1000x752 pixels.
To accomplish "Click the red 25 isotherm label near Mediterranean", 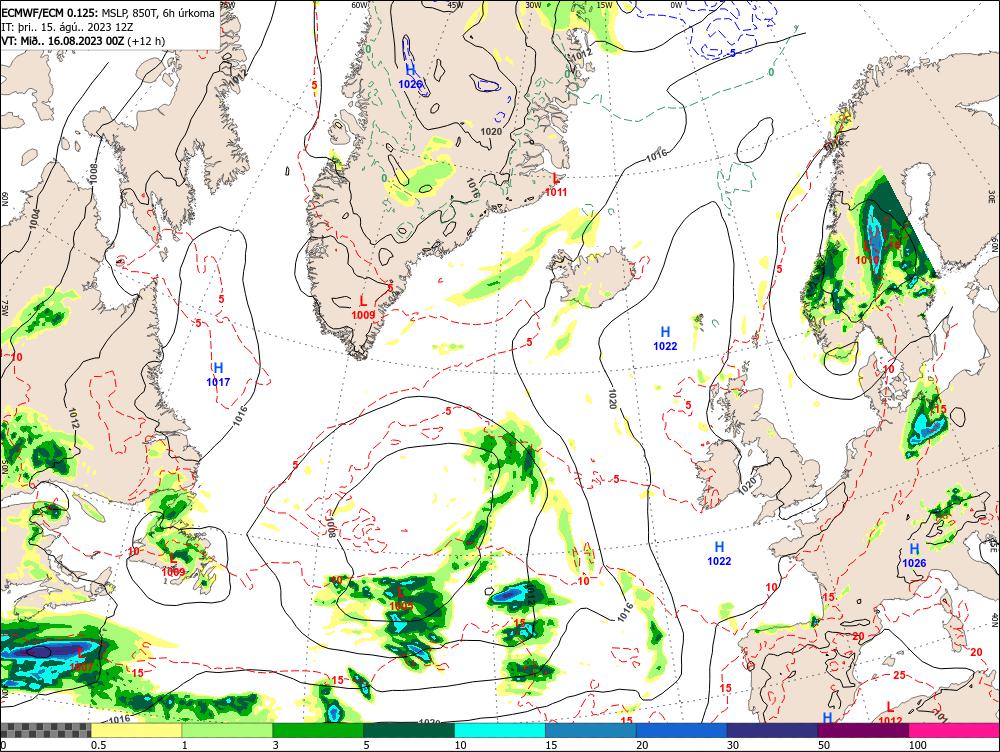I will tap(899, 675).
